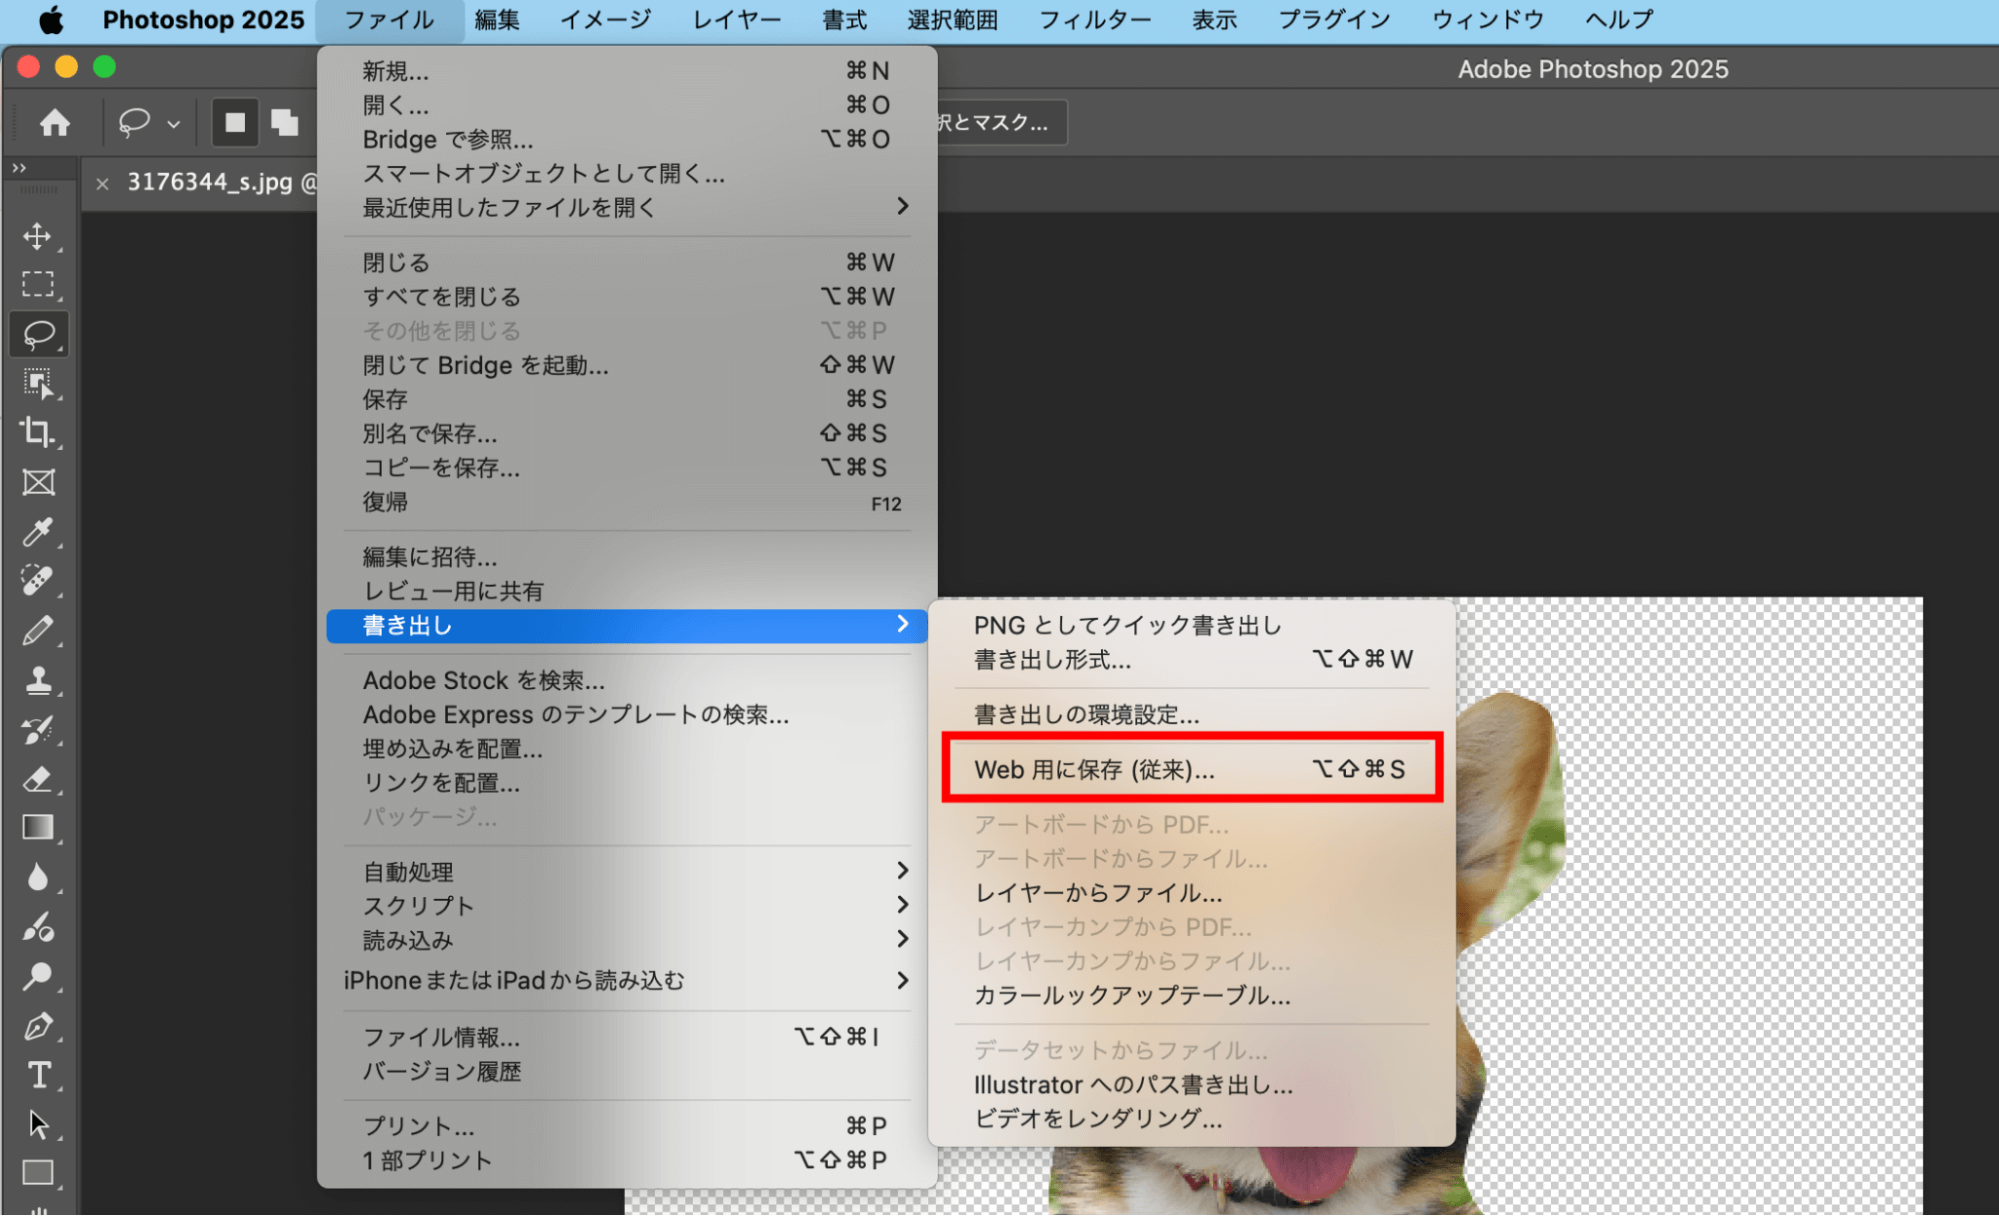Switch to the 3176344_s.jpg document tab
This screenshot has width=1999, height=1216.
point(210,182)
